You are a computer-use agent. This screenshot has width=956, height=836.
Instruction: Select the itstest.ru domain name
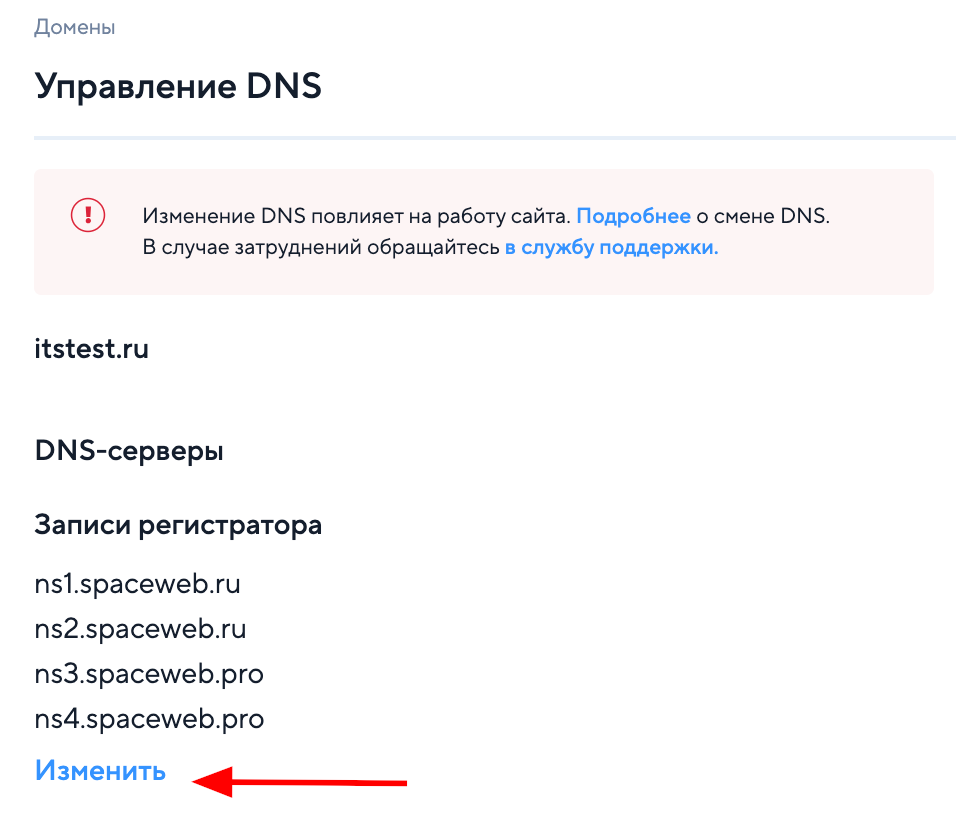(91, 350)
